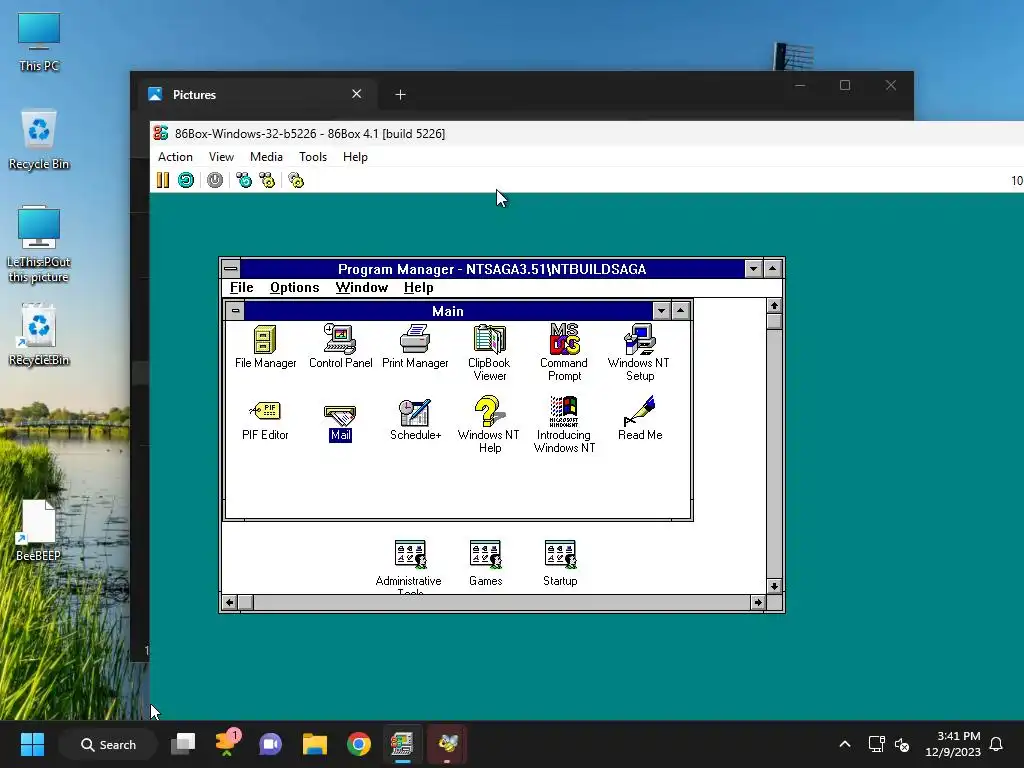Open Windows NT Setup

point(639,353)
